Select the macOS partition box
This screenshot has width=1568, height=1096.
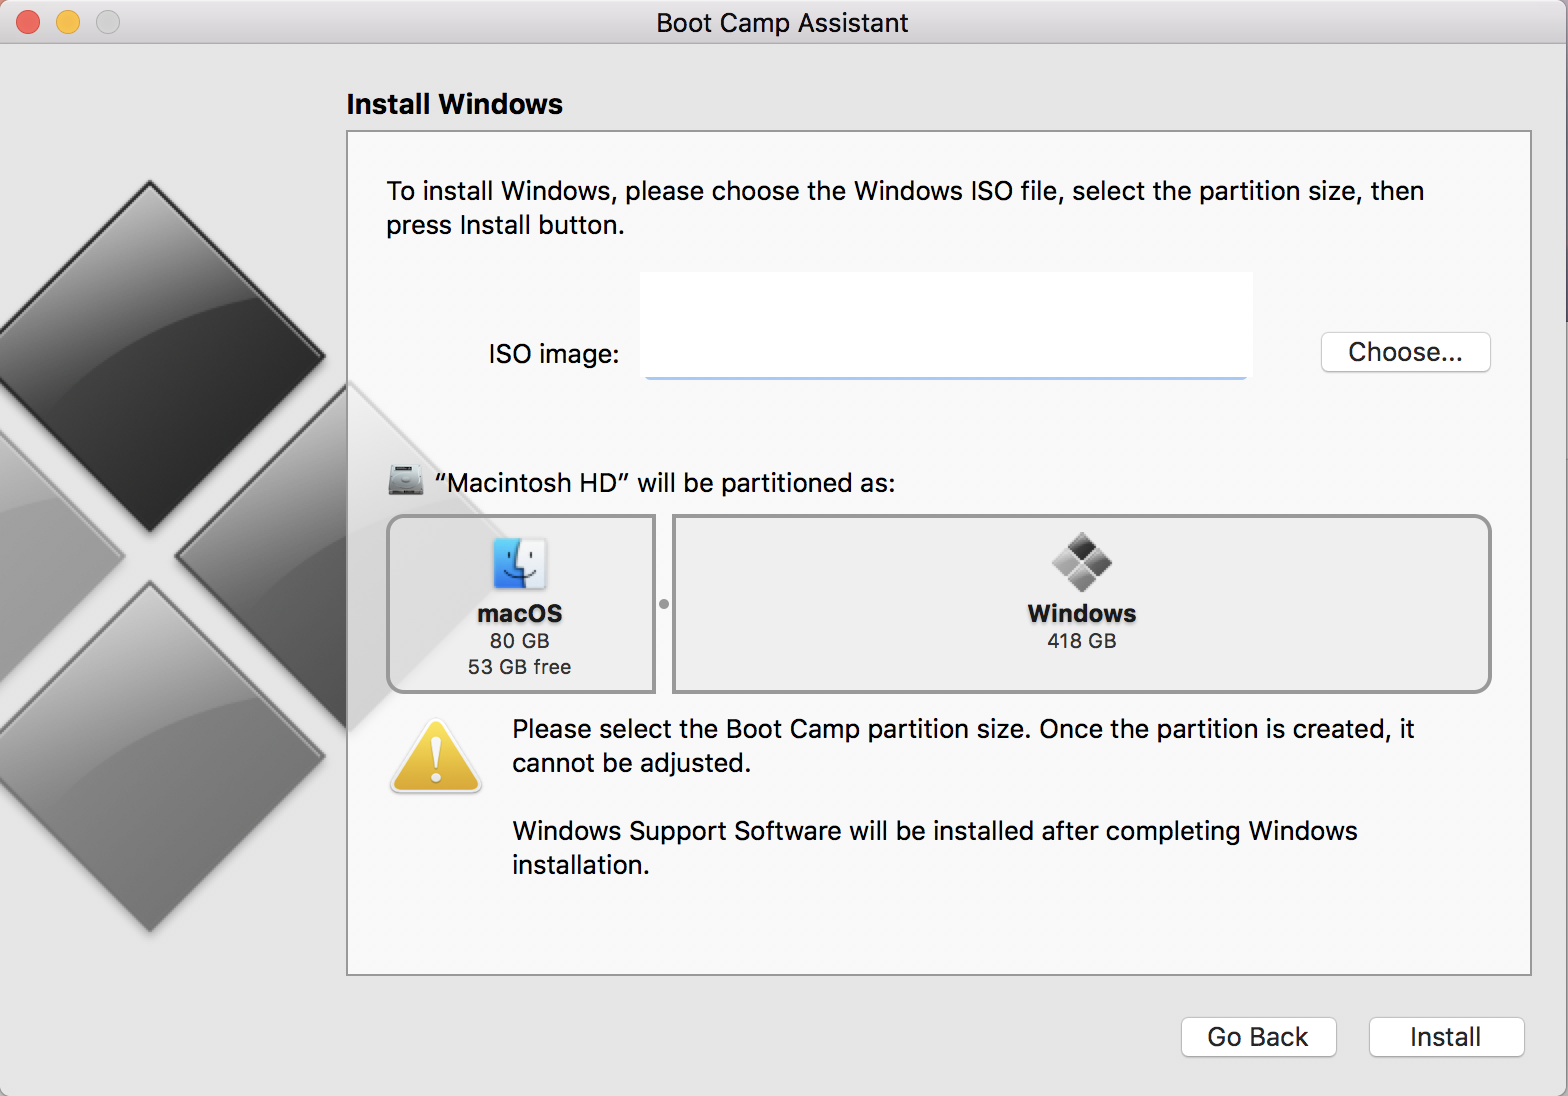521,604
